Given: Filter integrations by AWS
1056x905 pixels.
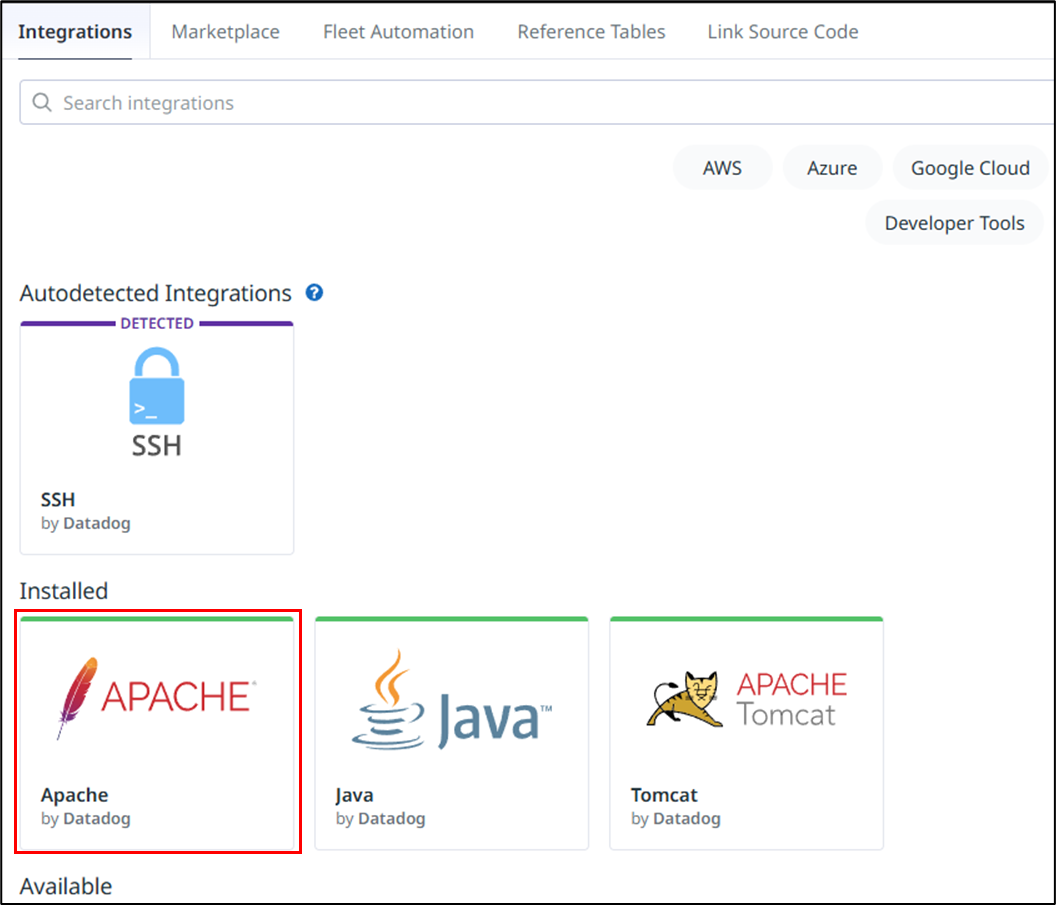Looking at the screenshot, I should pyautogui.click(x=722, y=168).
